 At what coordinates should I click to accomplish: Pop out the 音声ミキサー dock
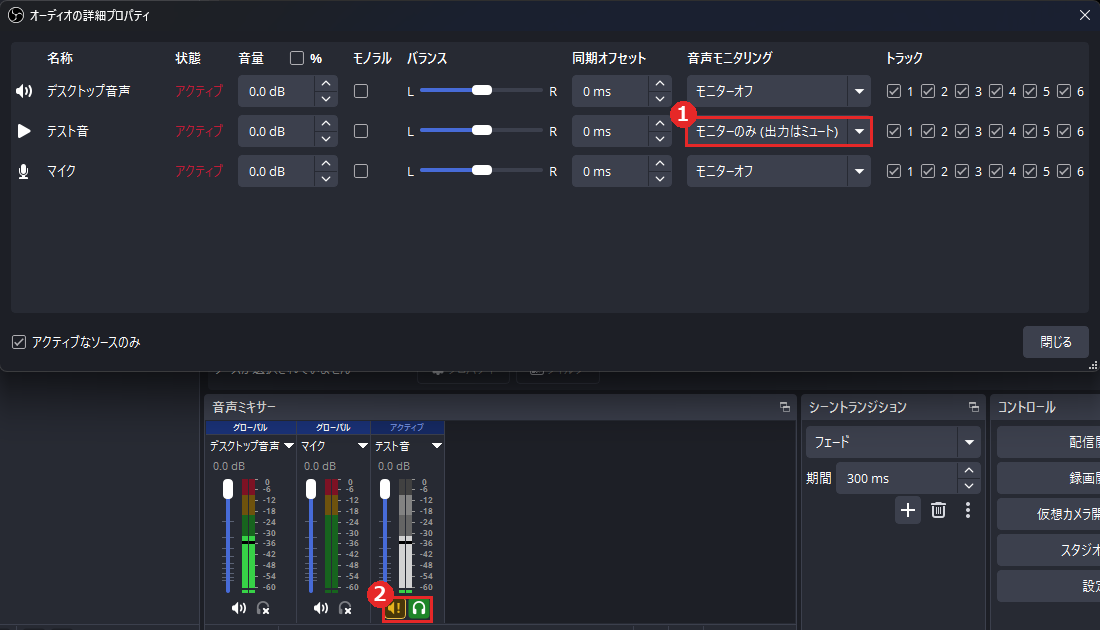784,407
